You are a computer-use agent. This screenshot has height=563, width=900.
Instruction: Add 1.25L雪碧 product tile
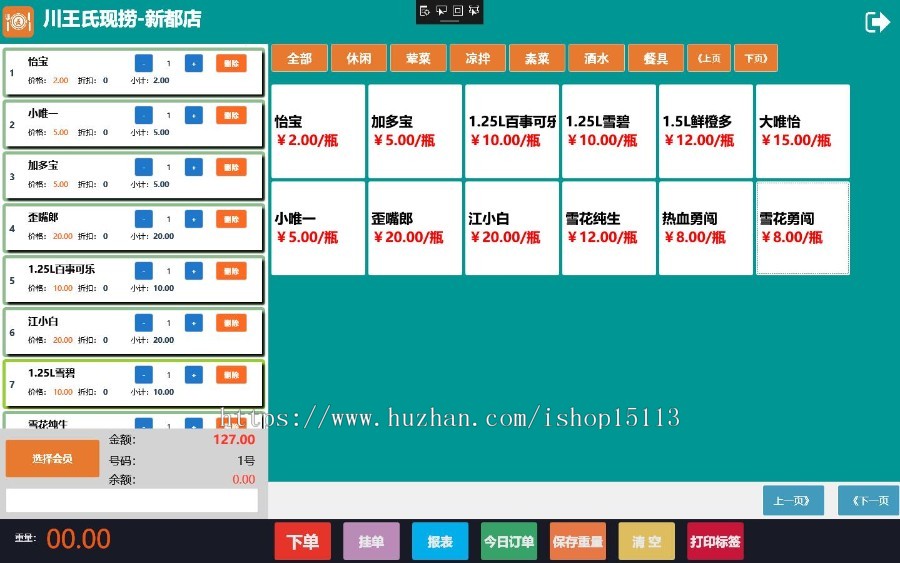[x=609, y=131]
